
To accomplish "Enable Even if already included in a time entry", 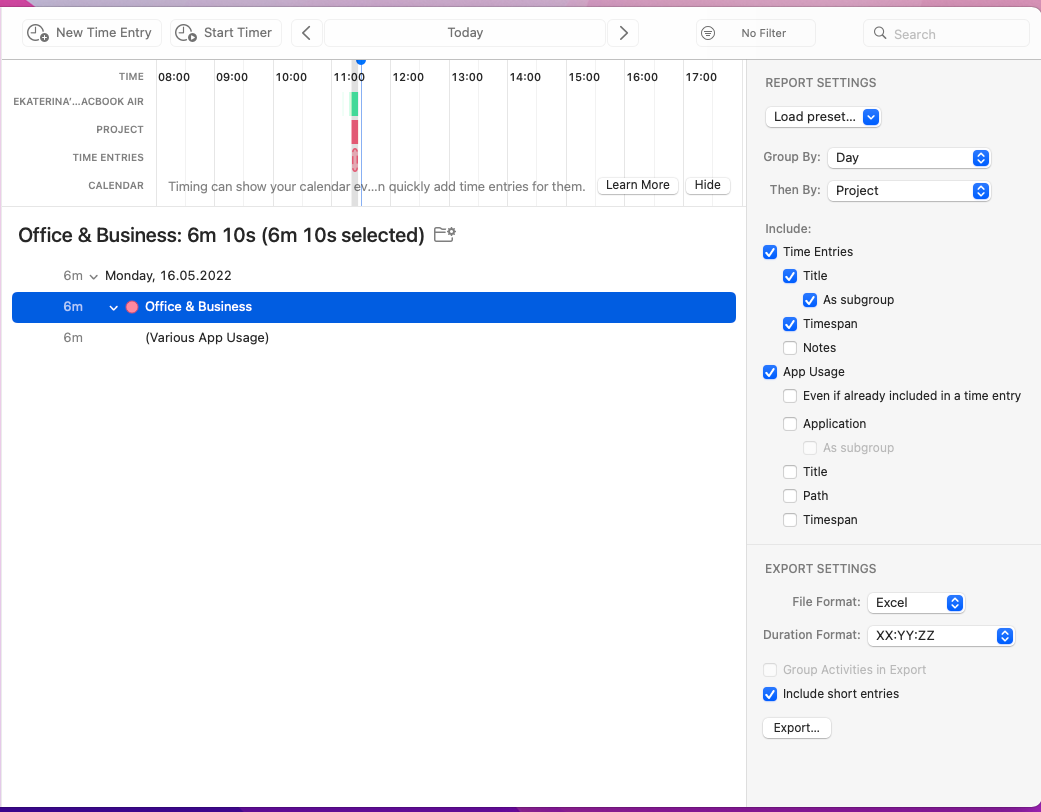I will pos(790,396).
